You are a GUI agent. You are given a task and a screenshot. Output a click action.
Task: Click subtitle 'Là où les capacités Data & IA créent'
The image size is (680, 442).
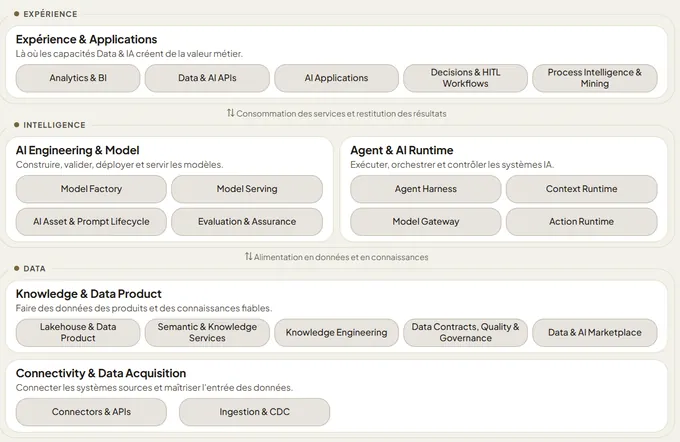[129, 54]
